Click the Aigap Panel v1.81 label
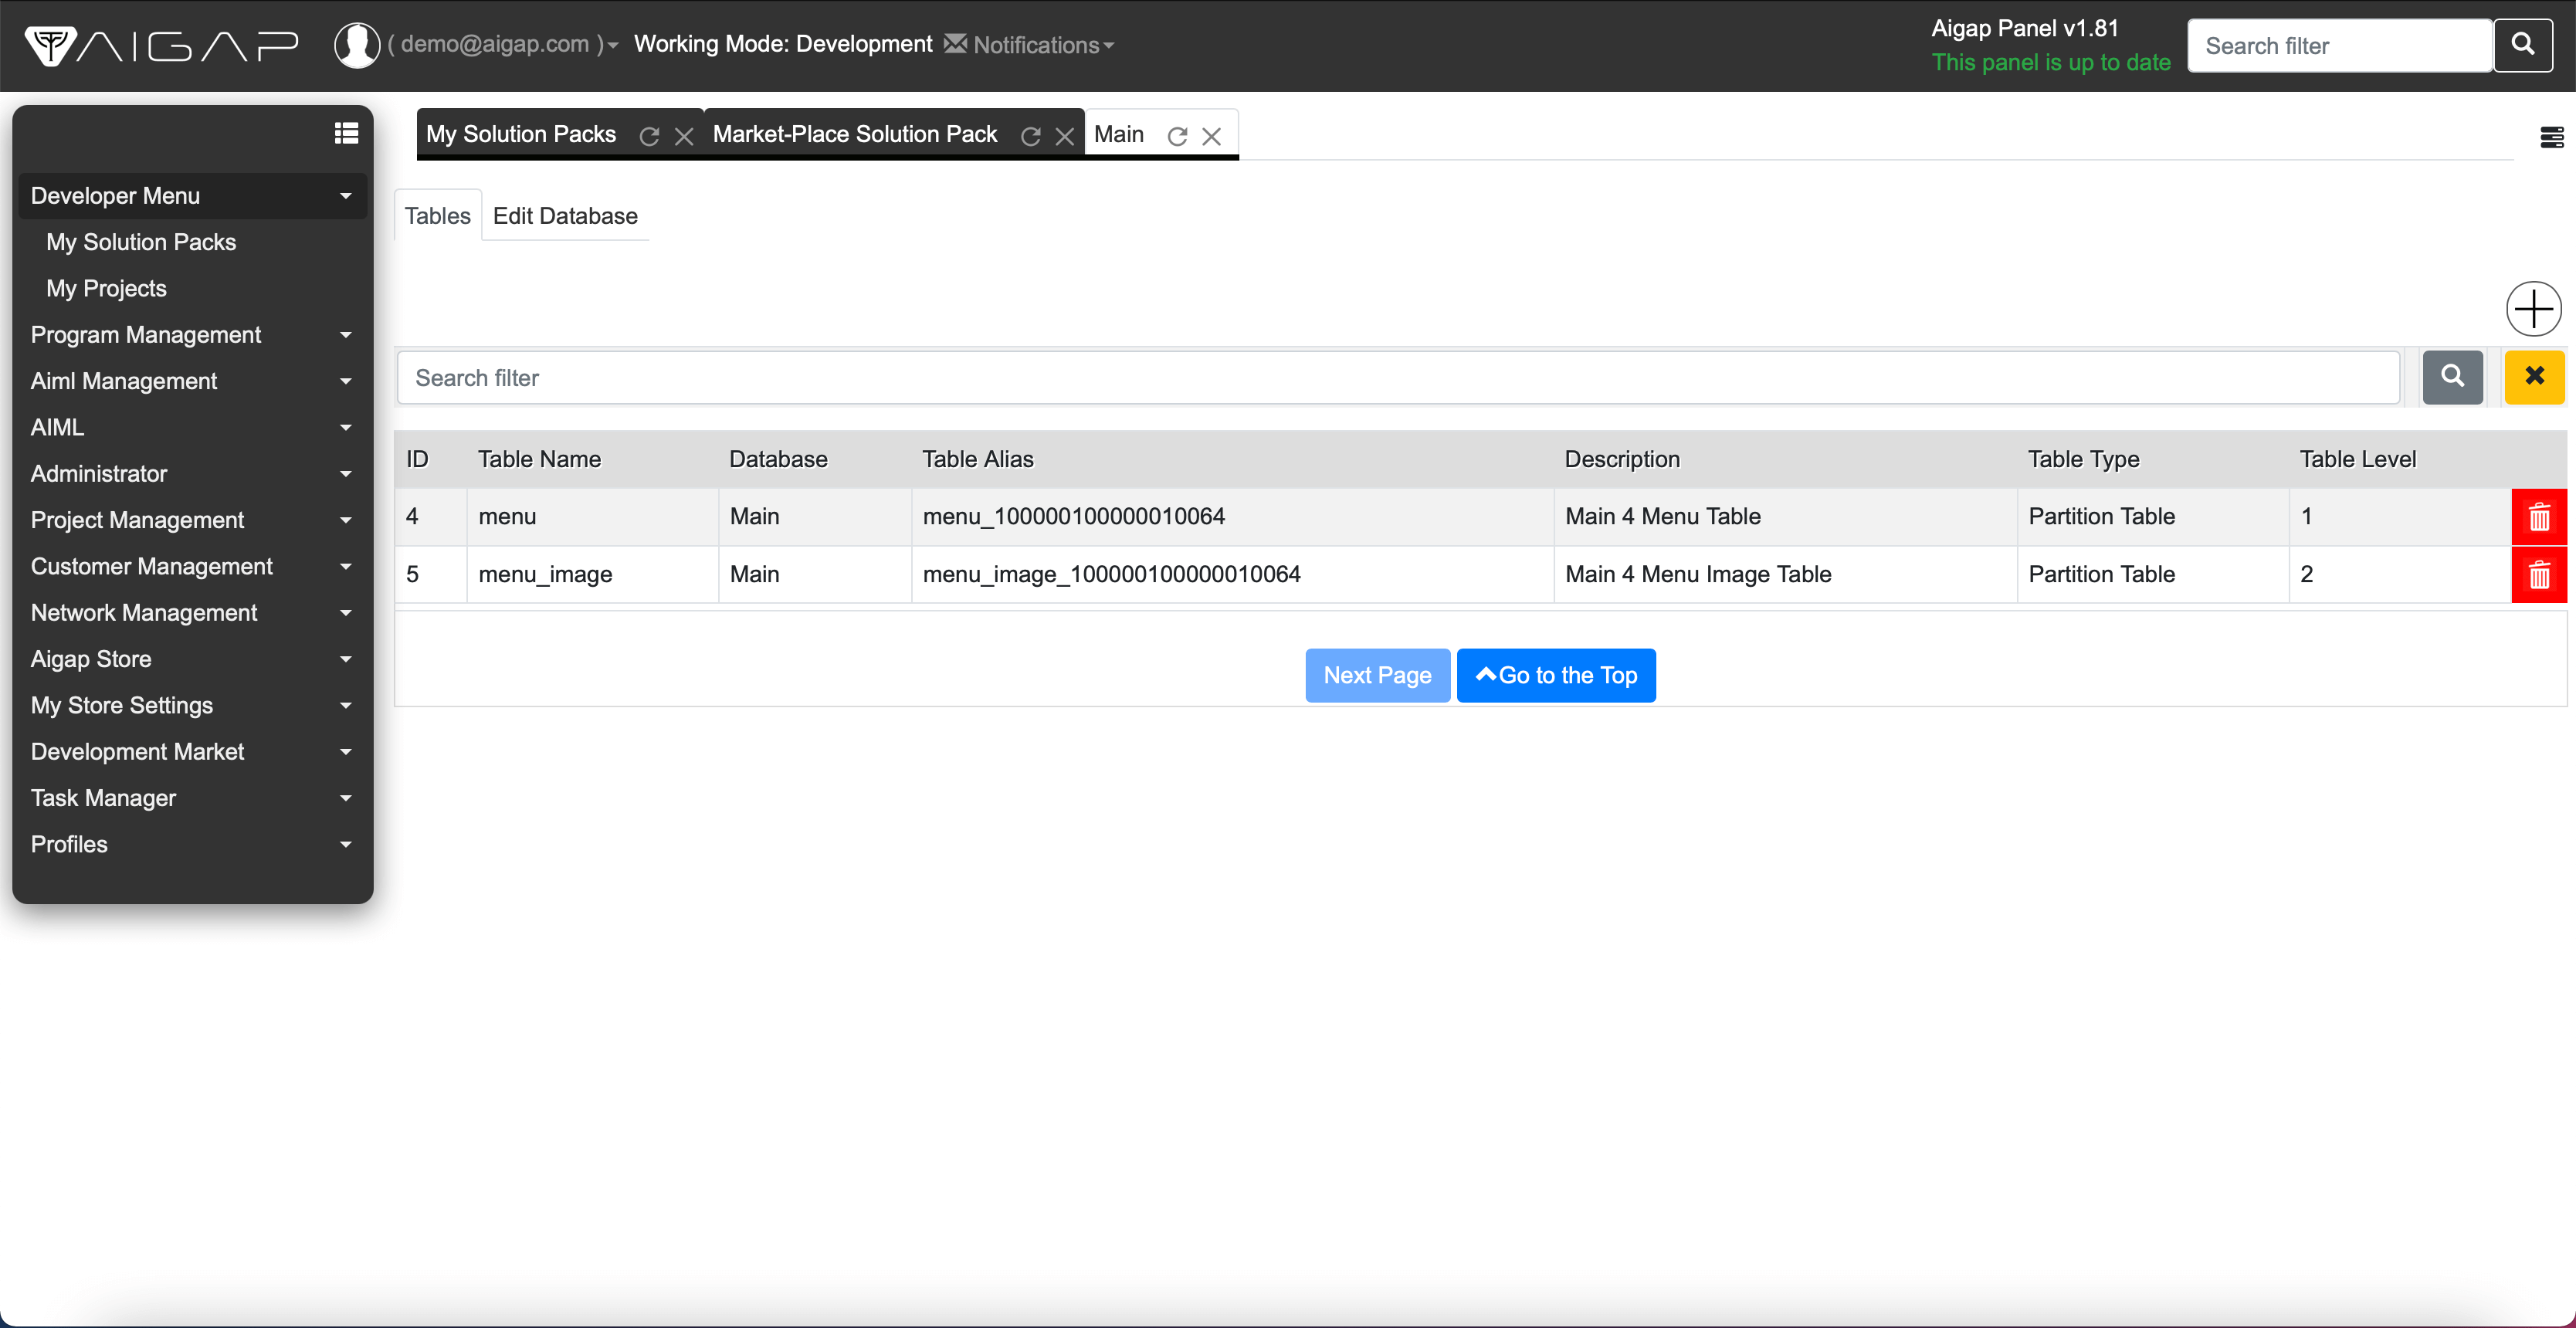This screenshot has height=1328, width=2576. click(x=2024, y=28)
